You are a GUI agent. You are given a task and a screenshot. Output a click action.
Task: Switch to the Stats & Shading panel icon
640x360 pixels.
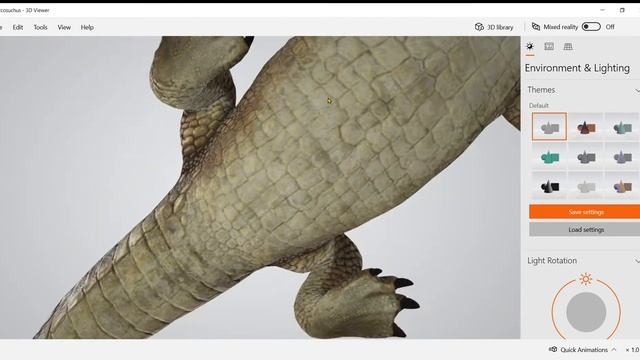(x=549, y=46)
